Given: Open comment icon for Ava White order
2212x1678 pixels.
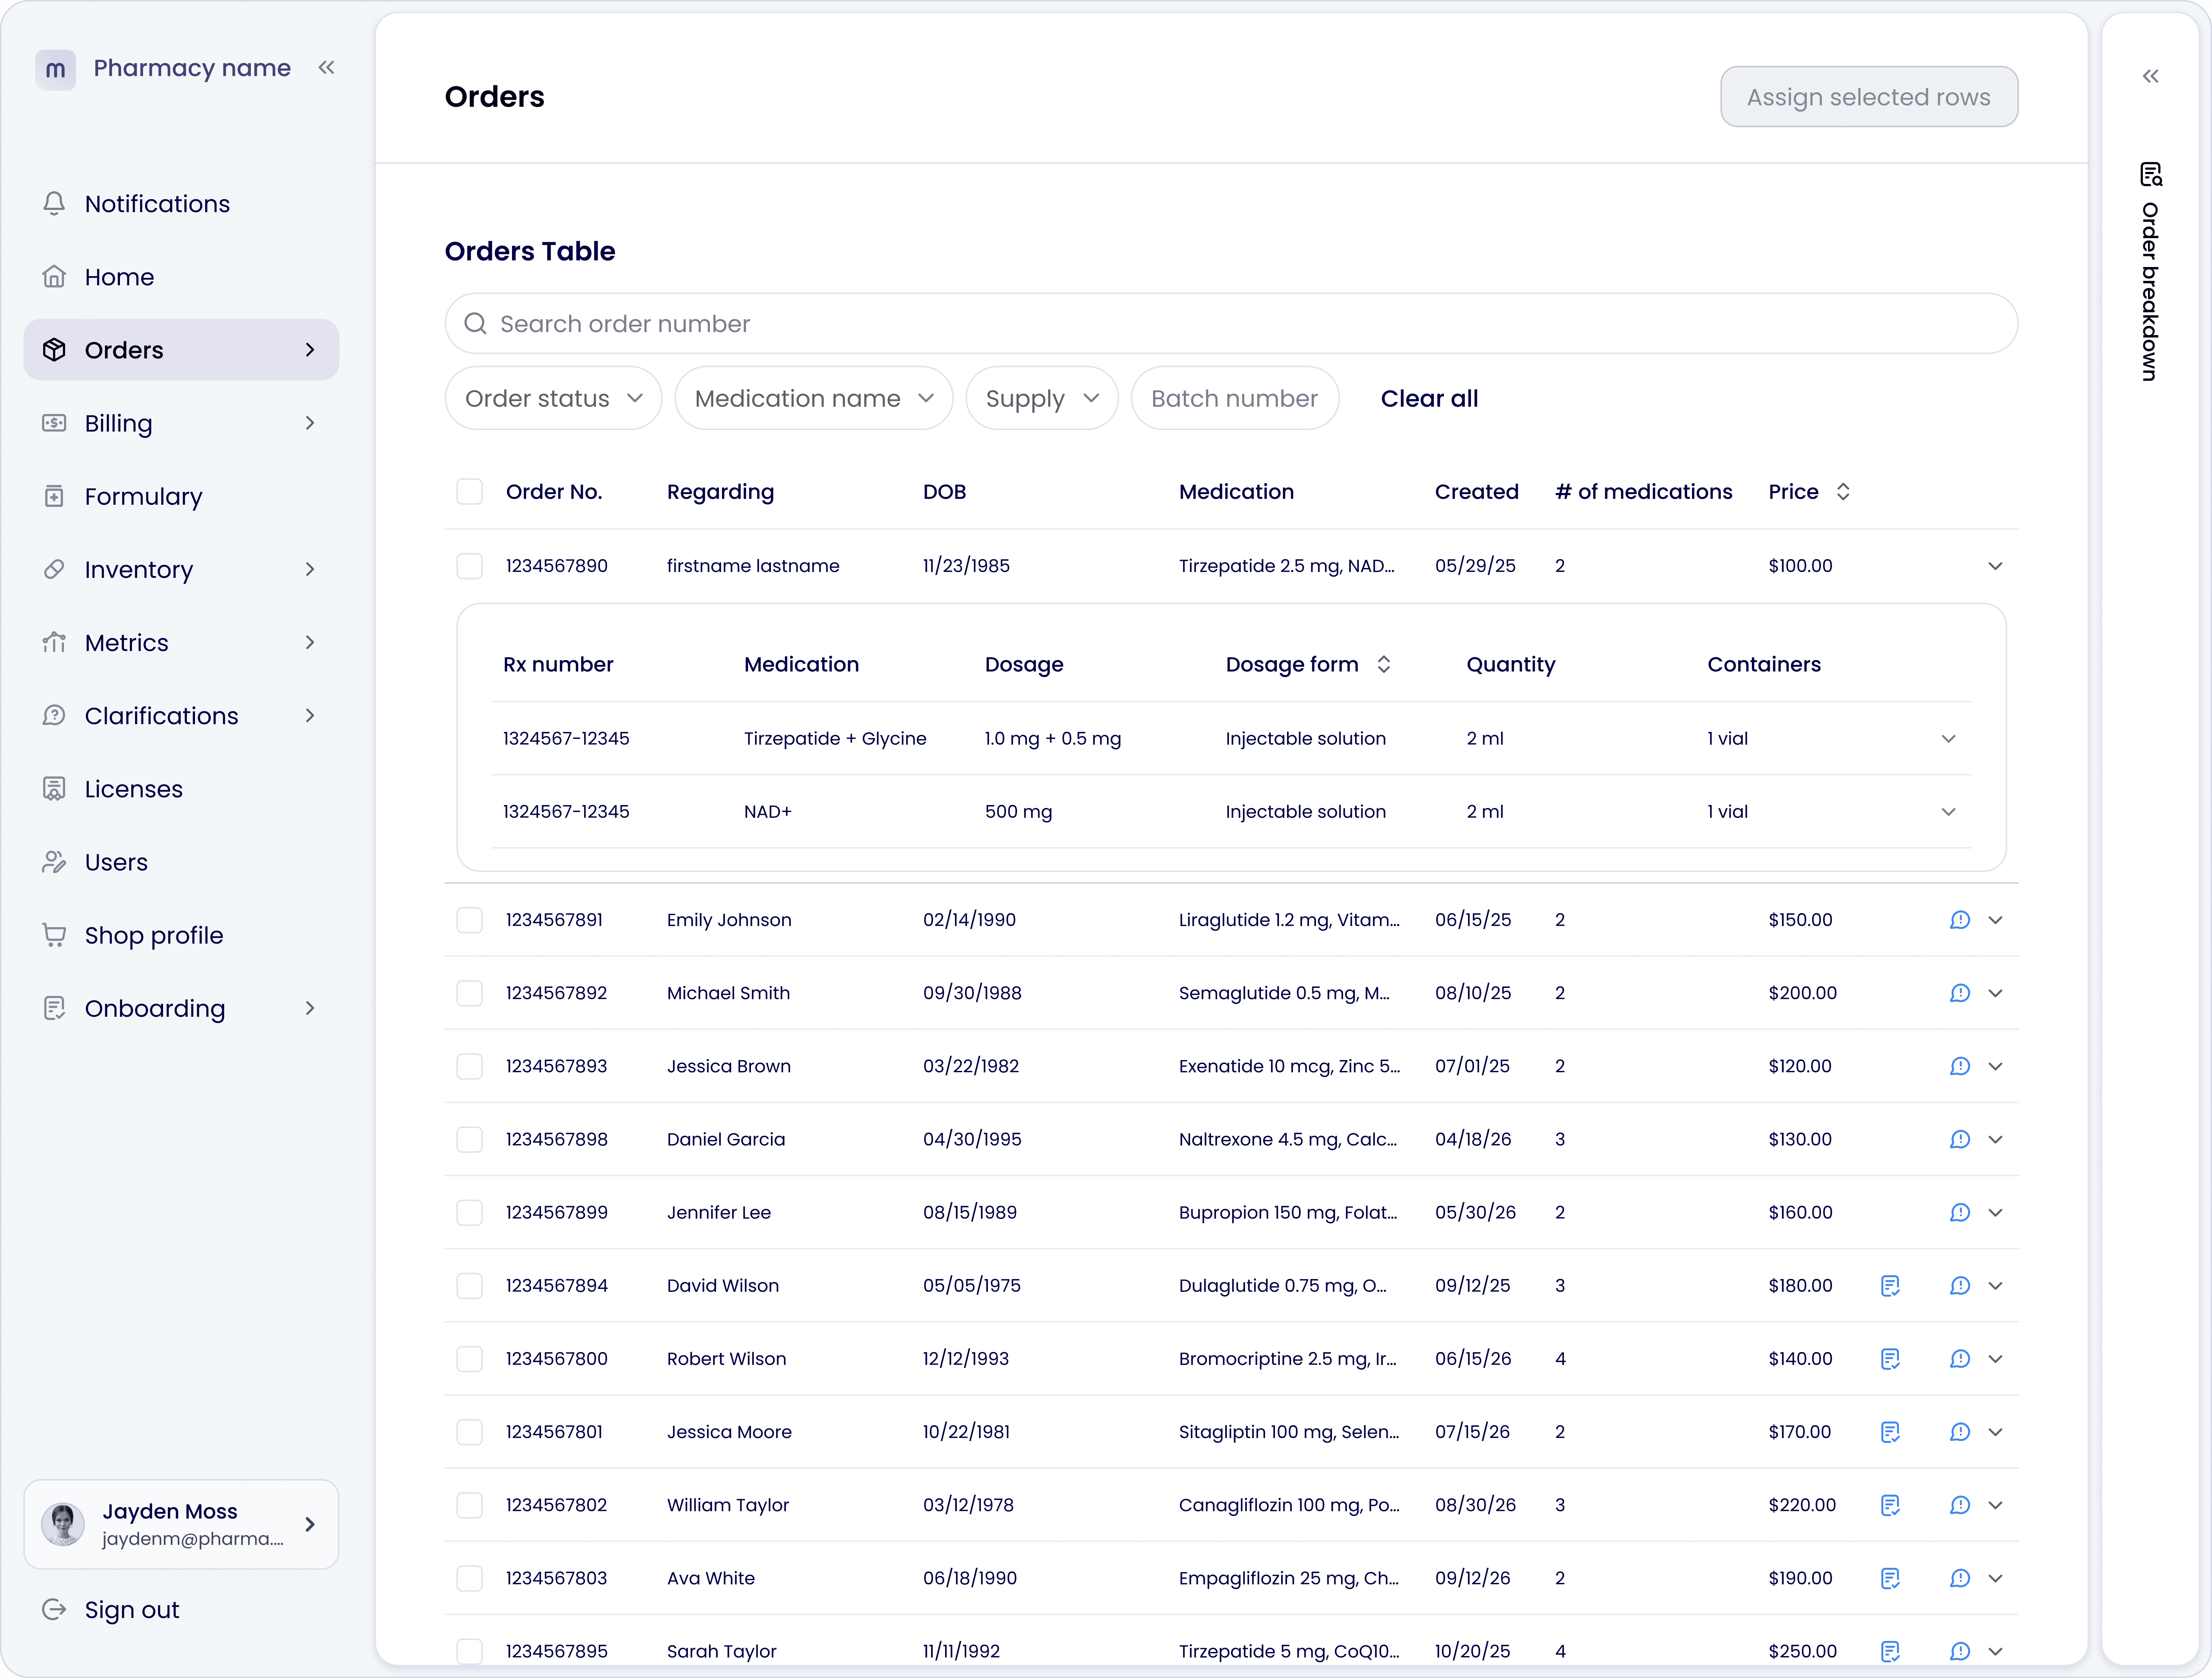Looking at the screenshot, I should click(x=1960, y=1578).
